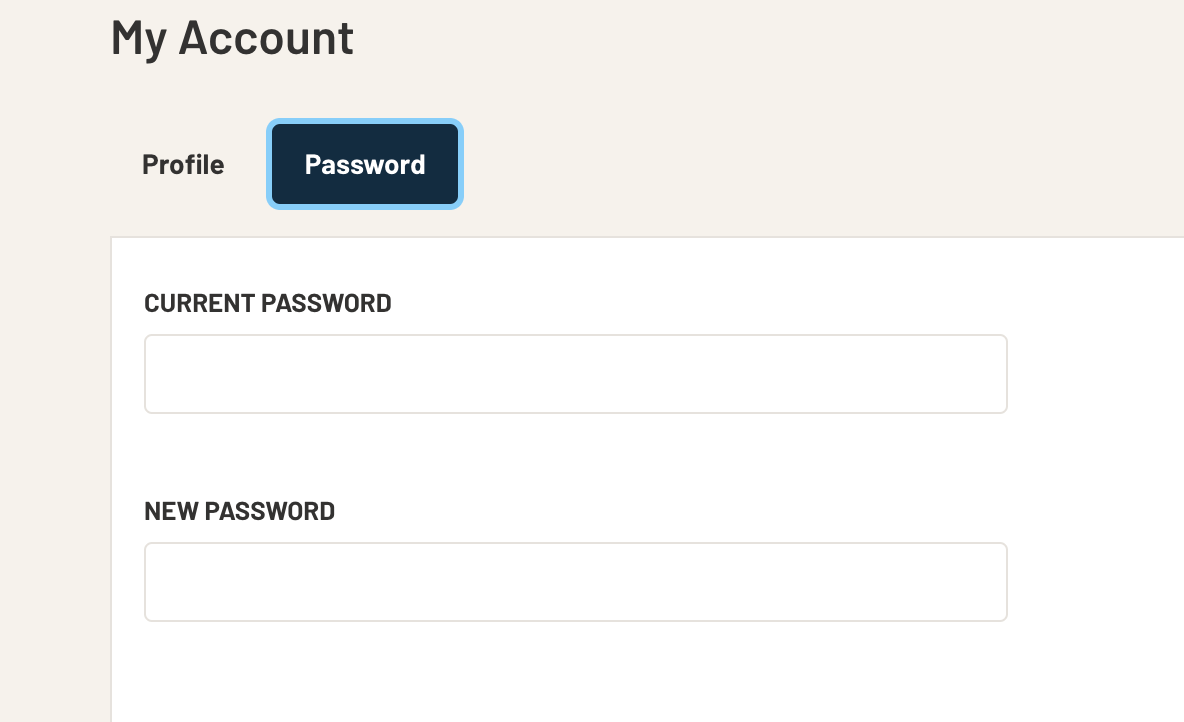Image resolution: width=1184 pixels, height=722 pixels.
Task: Click label above the second password field
Action: pos(240,512)
